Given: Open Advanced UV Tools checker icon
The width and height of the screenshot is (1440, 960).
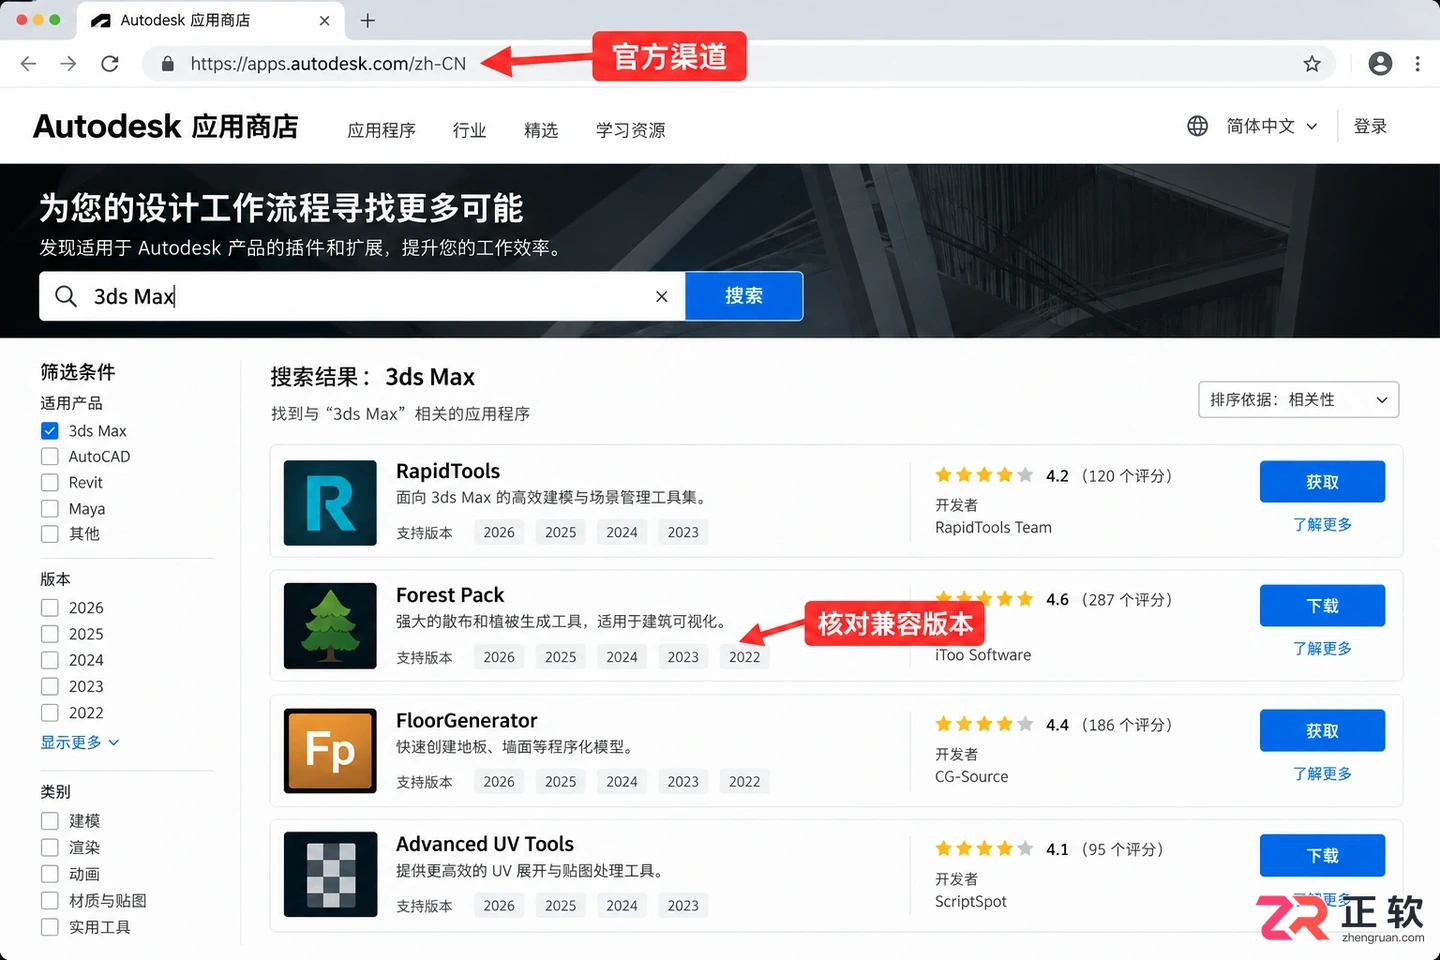Looking at the screenshot, I should coord(330,875).
